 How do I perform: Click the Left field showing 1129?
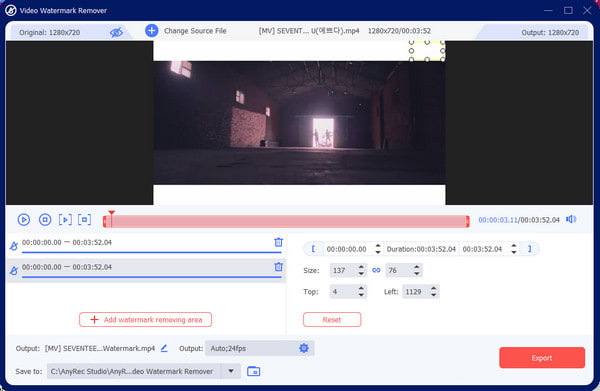tap(416, 292)
